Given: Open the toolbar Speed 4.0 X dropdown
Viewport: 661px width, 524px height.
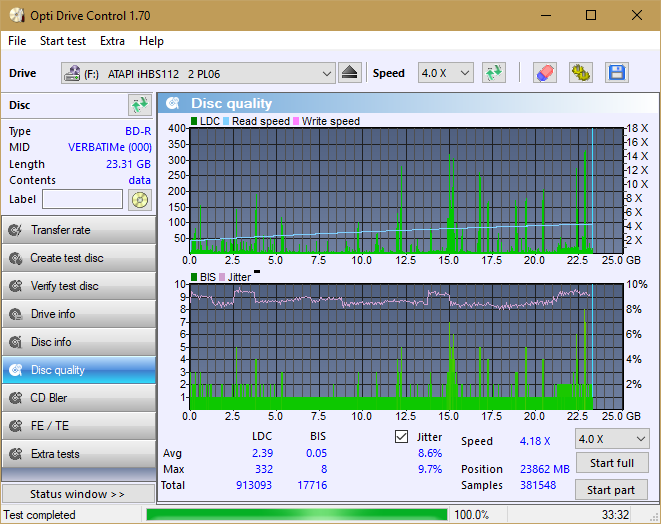Looking at the screenshot, I should 446,73.
